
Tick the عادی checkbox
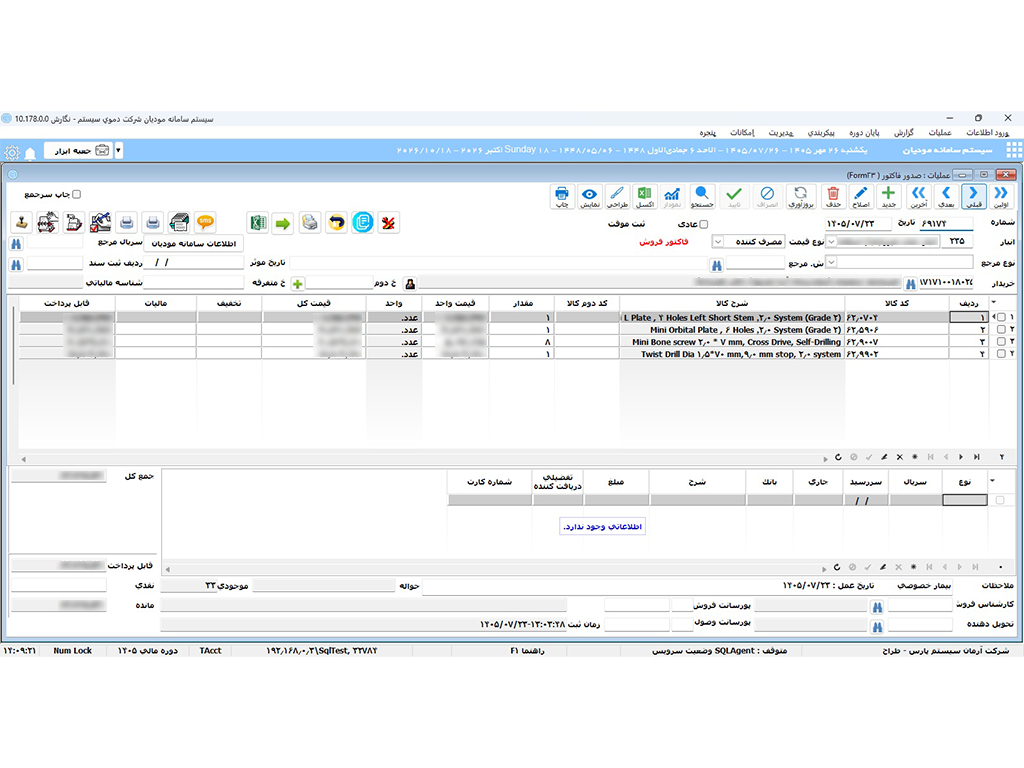703,224
